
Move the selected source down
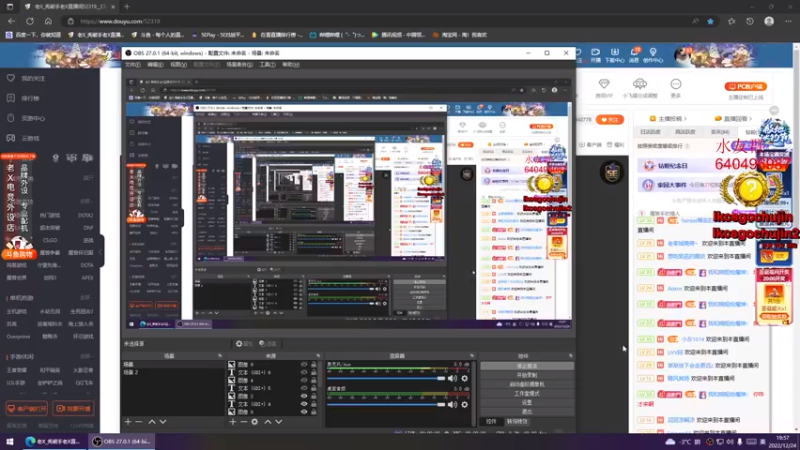[279, 422]
